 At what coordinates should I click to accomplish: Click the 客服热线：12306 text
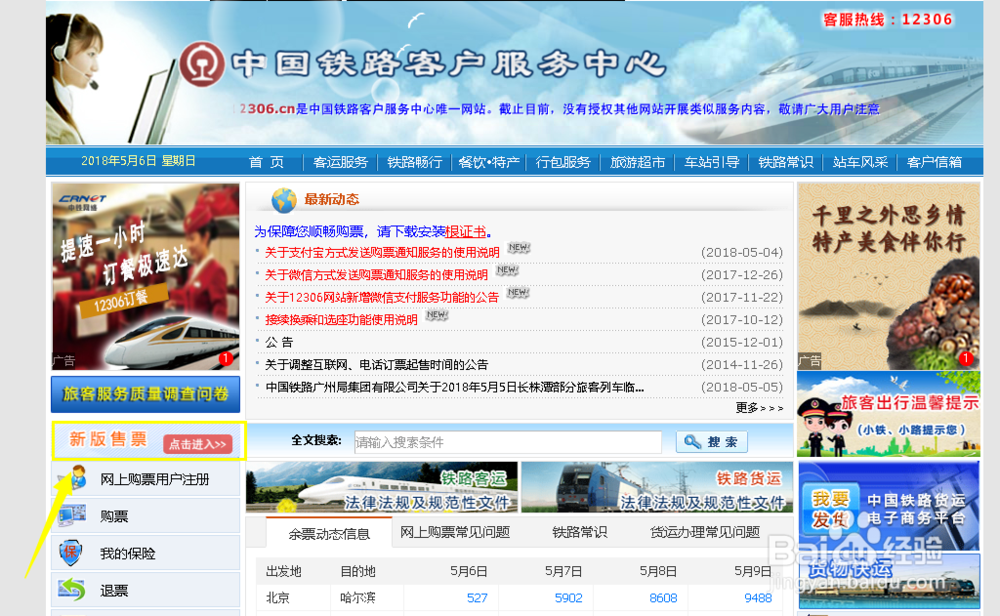click(887, 20)
